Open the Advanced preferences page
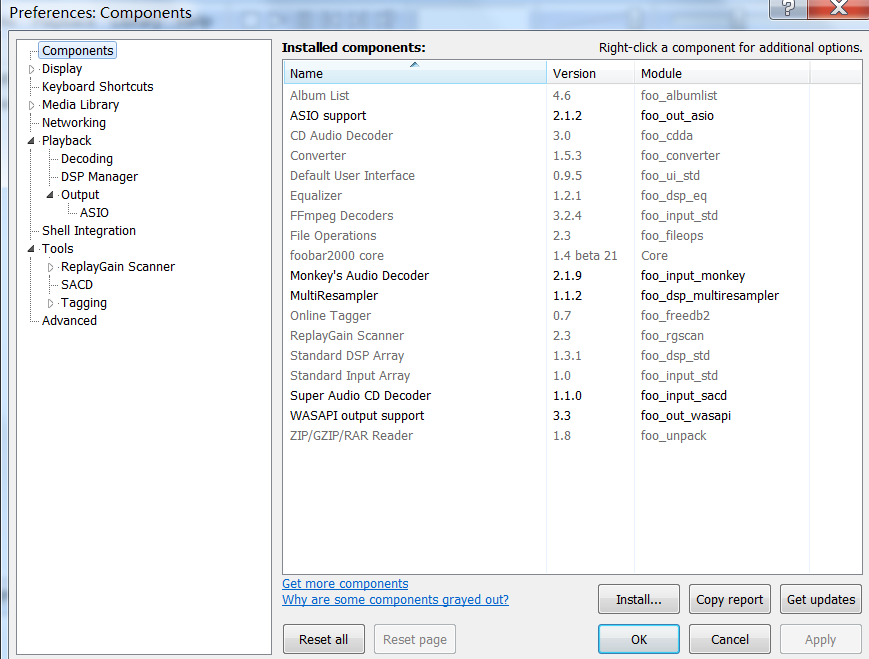This screenshot has width=869, height=659. tap(69, 321)
